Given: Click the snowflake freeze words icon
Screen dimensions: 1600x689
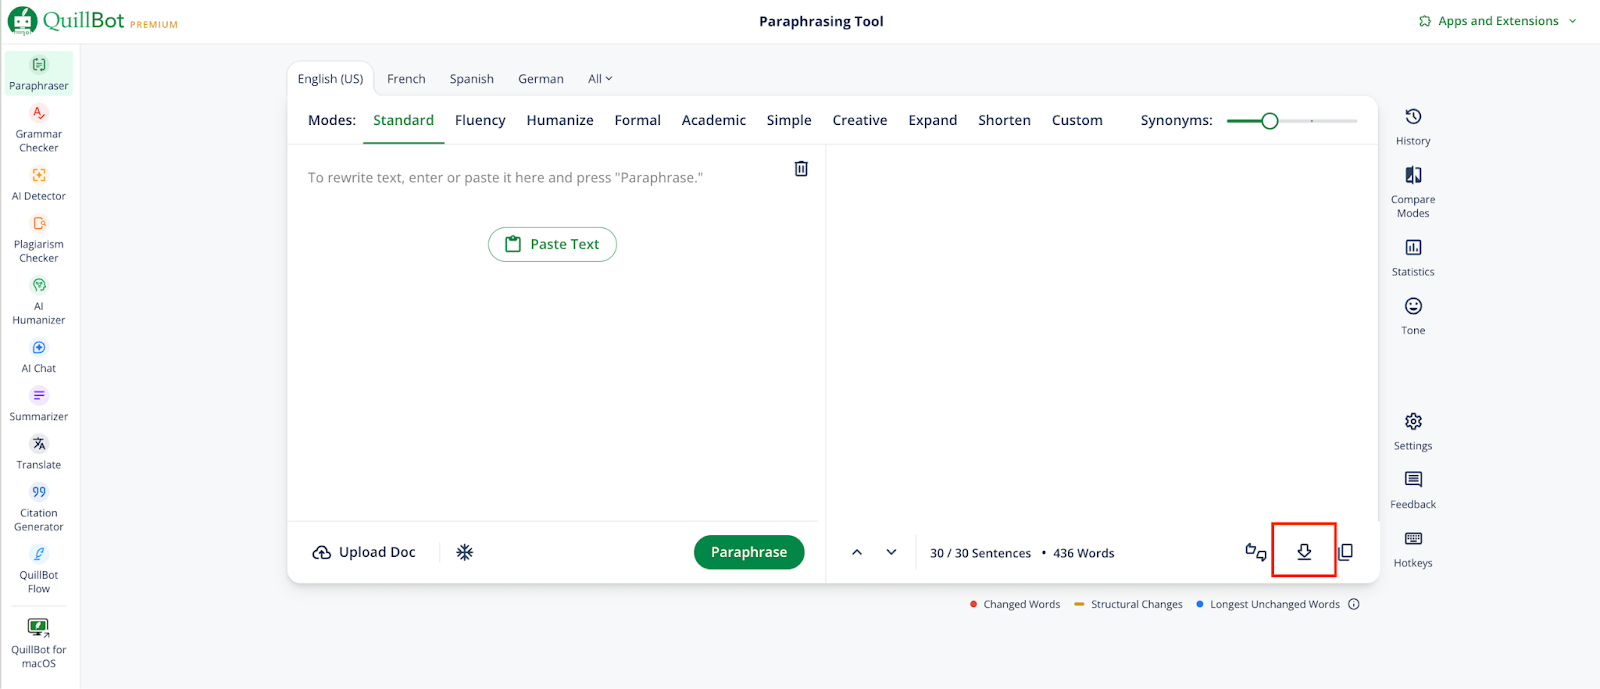Looking at the screenshot, I should [x=465, y=552].
